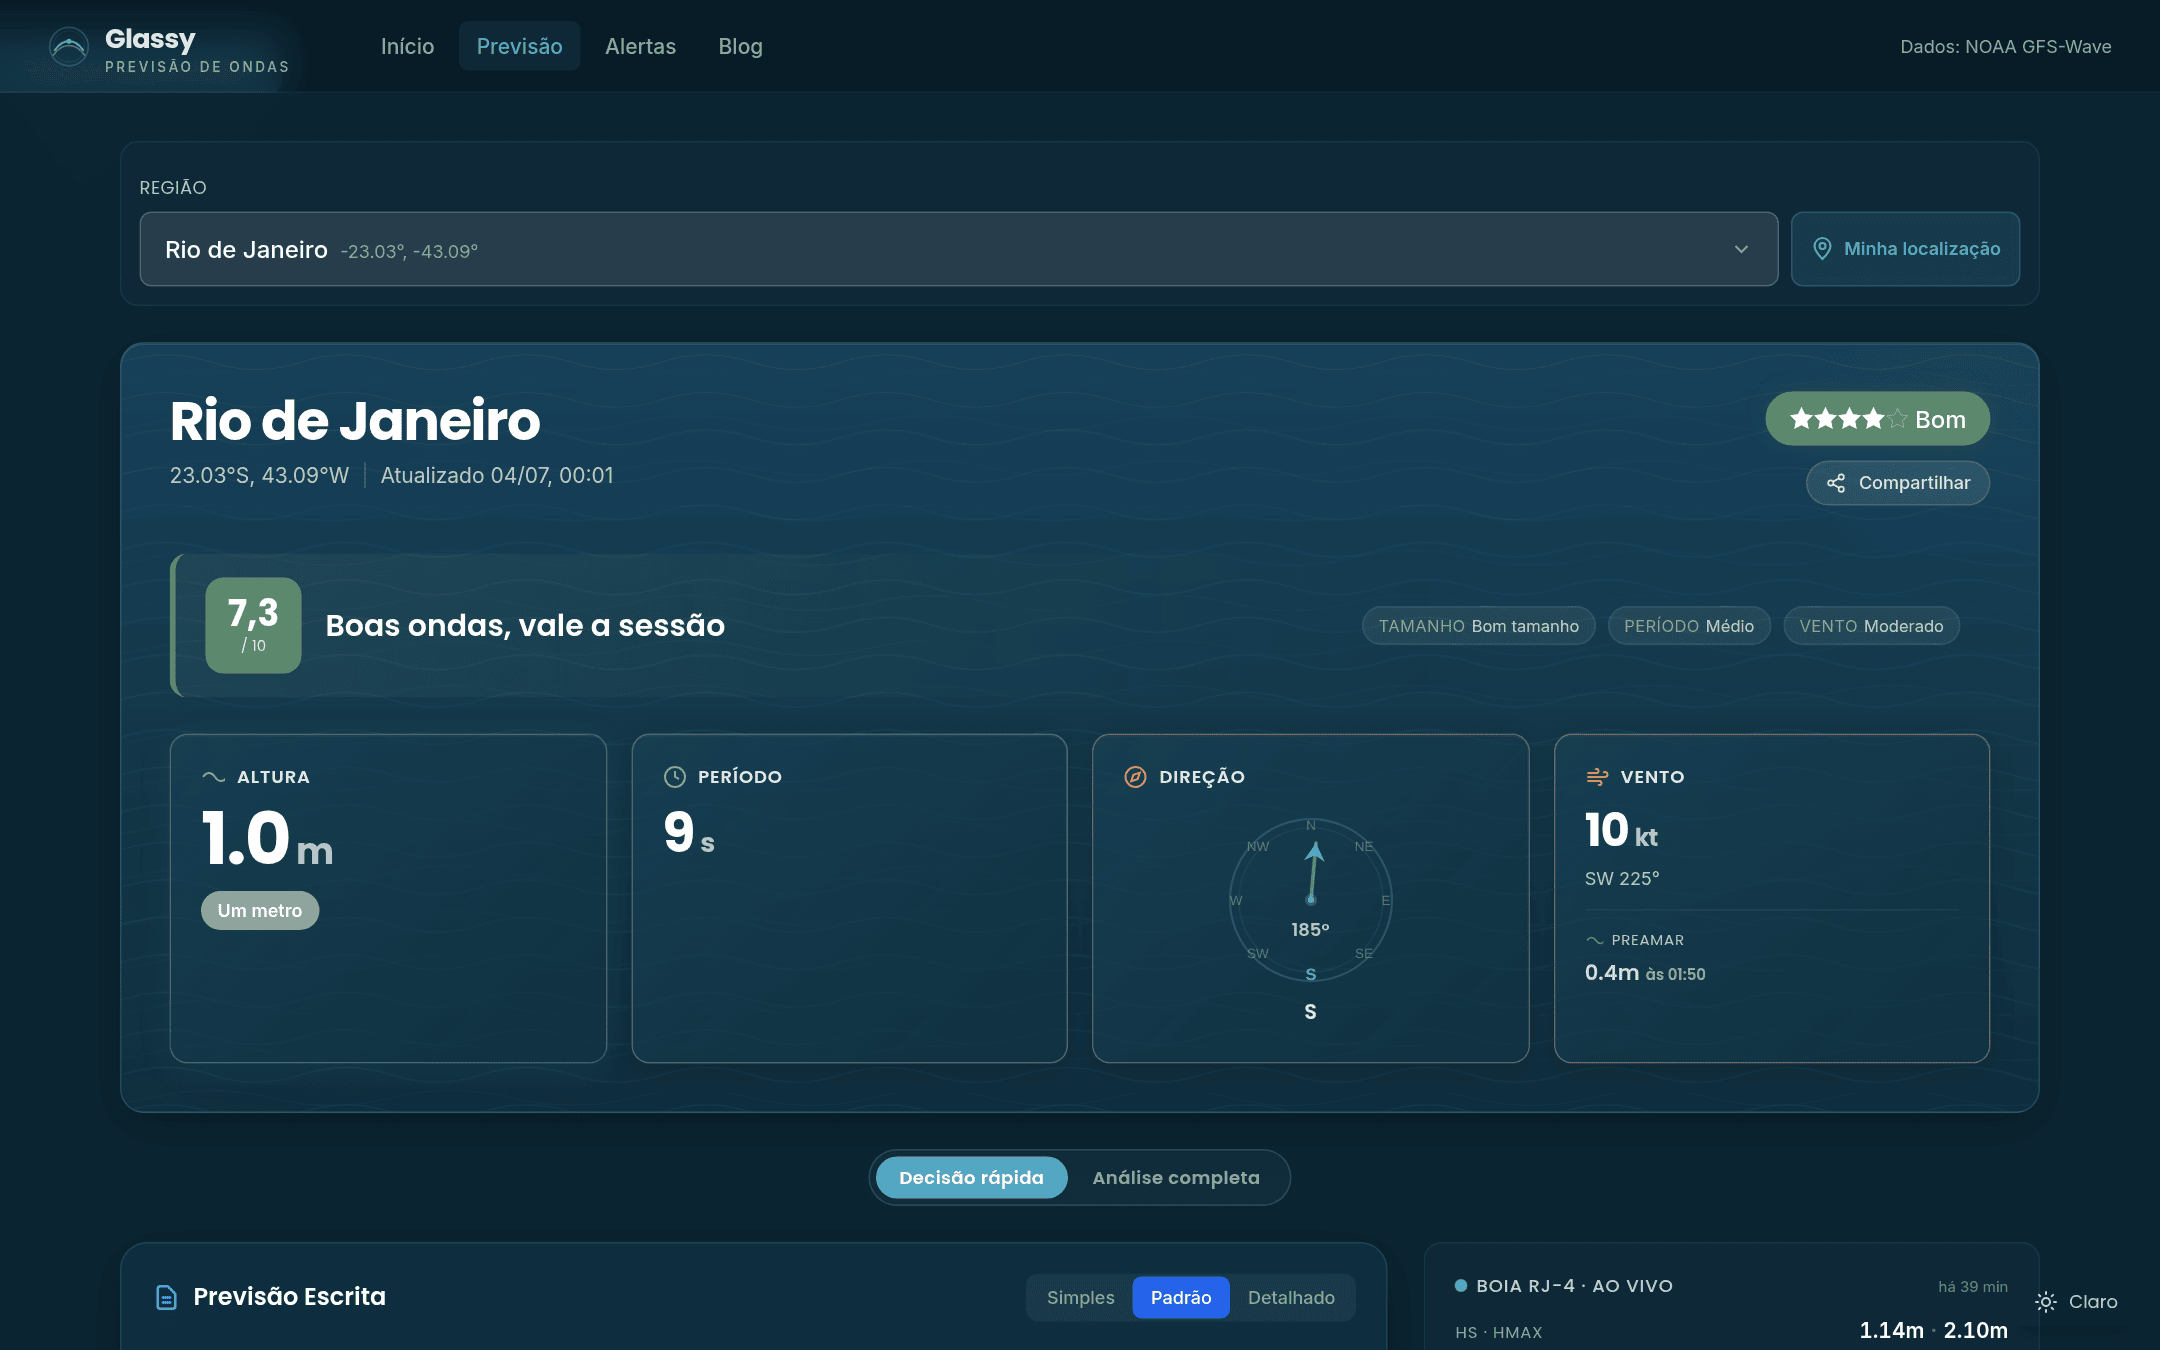The height and width of the screenshot is (1350, 2160).
Task: Click '0.4m às 01:50' tide value
Action: 1645,973
